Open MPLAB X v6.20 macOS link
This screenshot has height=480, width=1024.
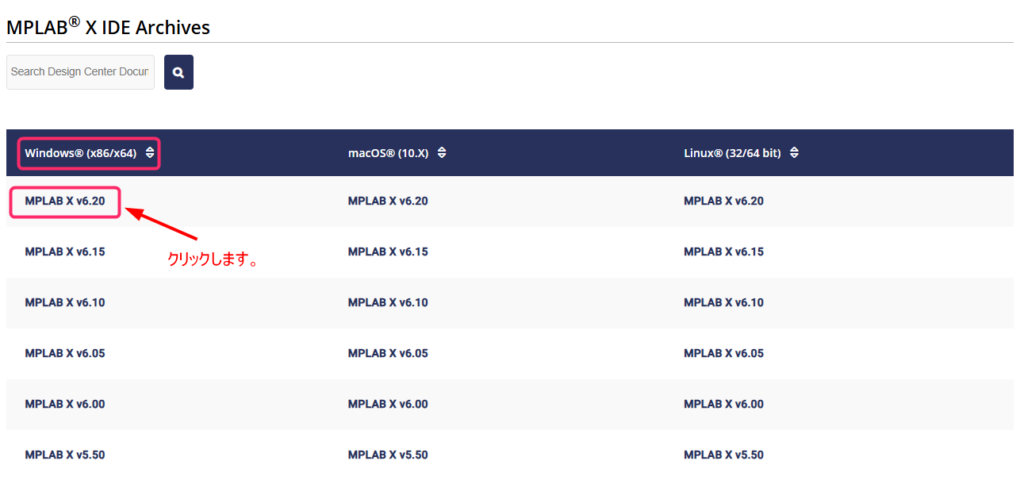tap(388, 202)
